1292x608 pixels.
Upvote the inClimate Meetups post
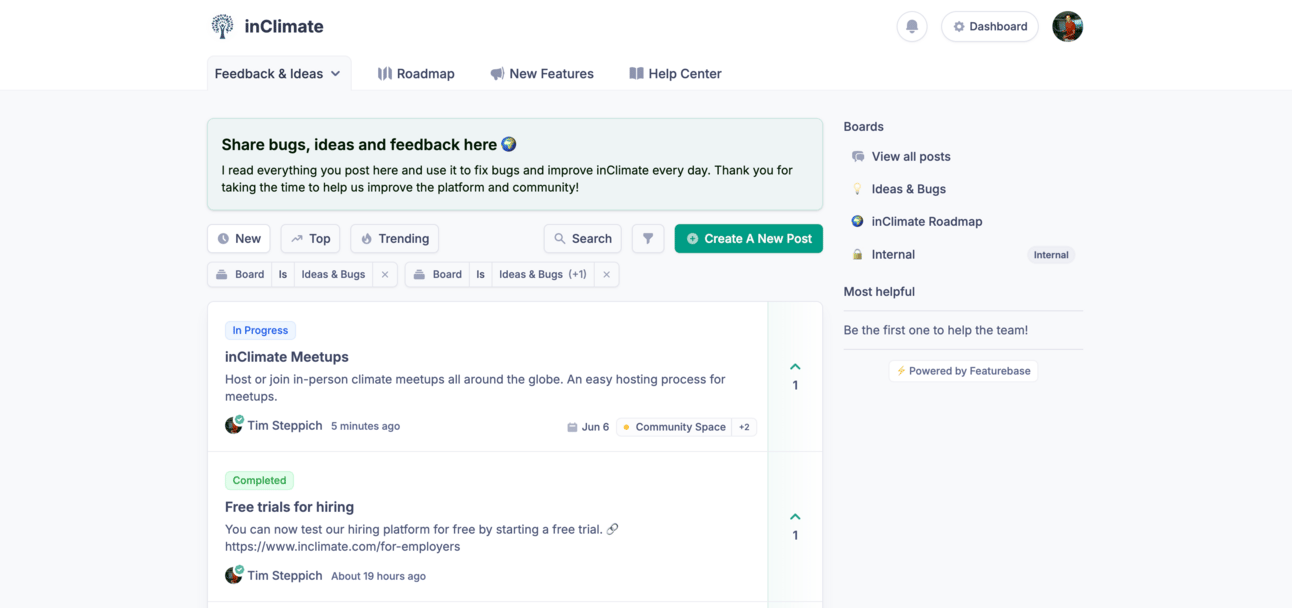[x=795, y=376]
